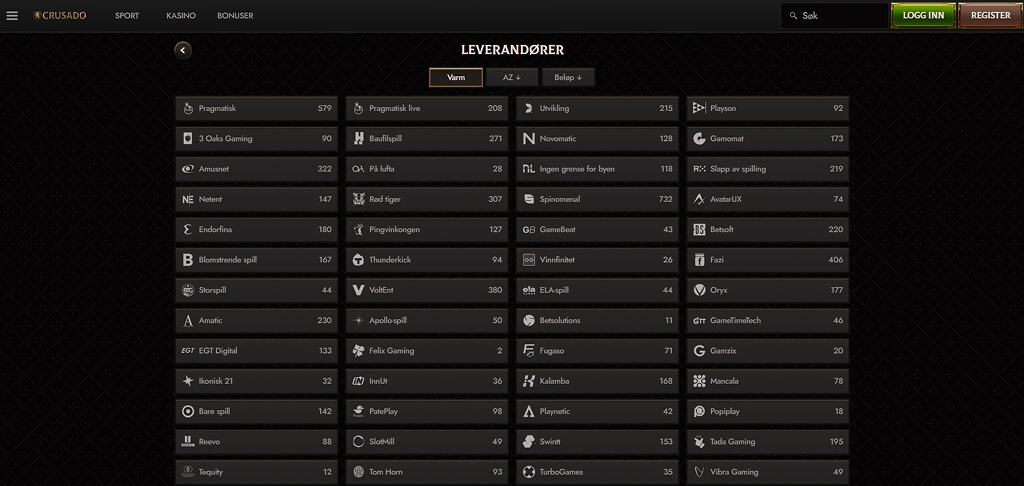Viewport: 1024px width, 486px height.
Task: Open the hamburger menu icon
Action: click(x=12, y=16)
